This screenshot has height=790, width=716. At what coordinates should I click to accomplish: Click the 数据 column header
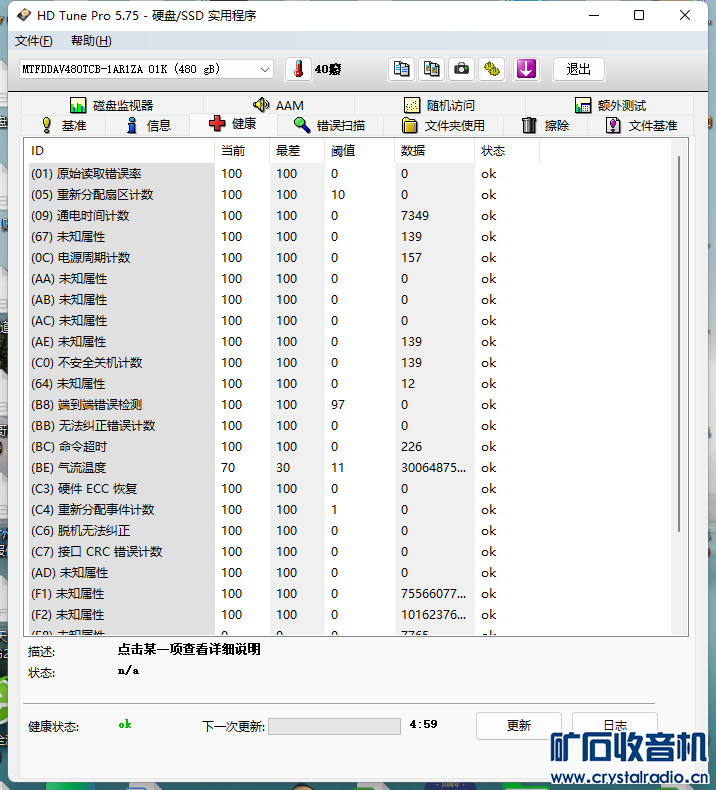tap(434, 151)
